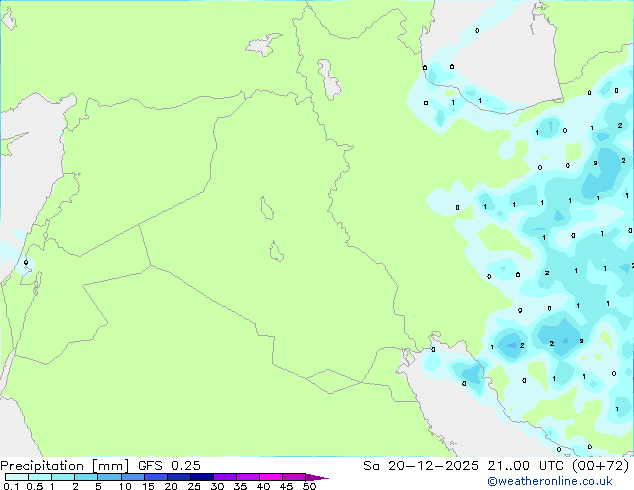The width and height of the screenshot is (634, 490).
Task: Open the weatheronline.co.uk copyright link
Action: (549, 481)
